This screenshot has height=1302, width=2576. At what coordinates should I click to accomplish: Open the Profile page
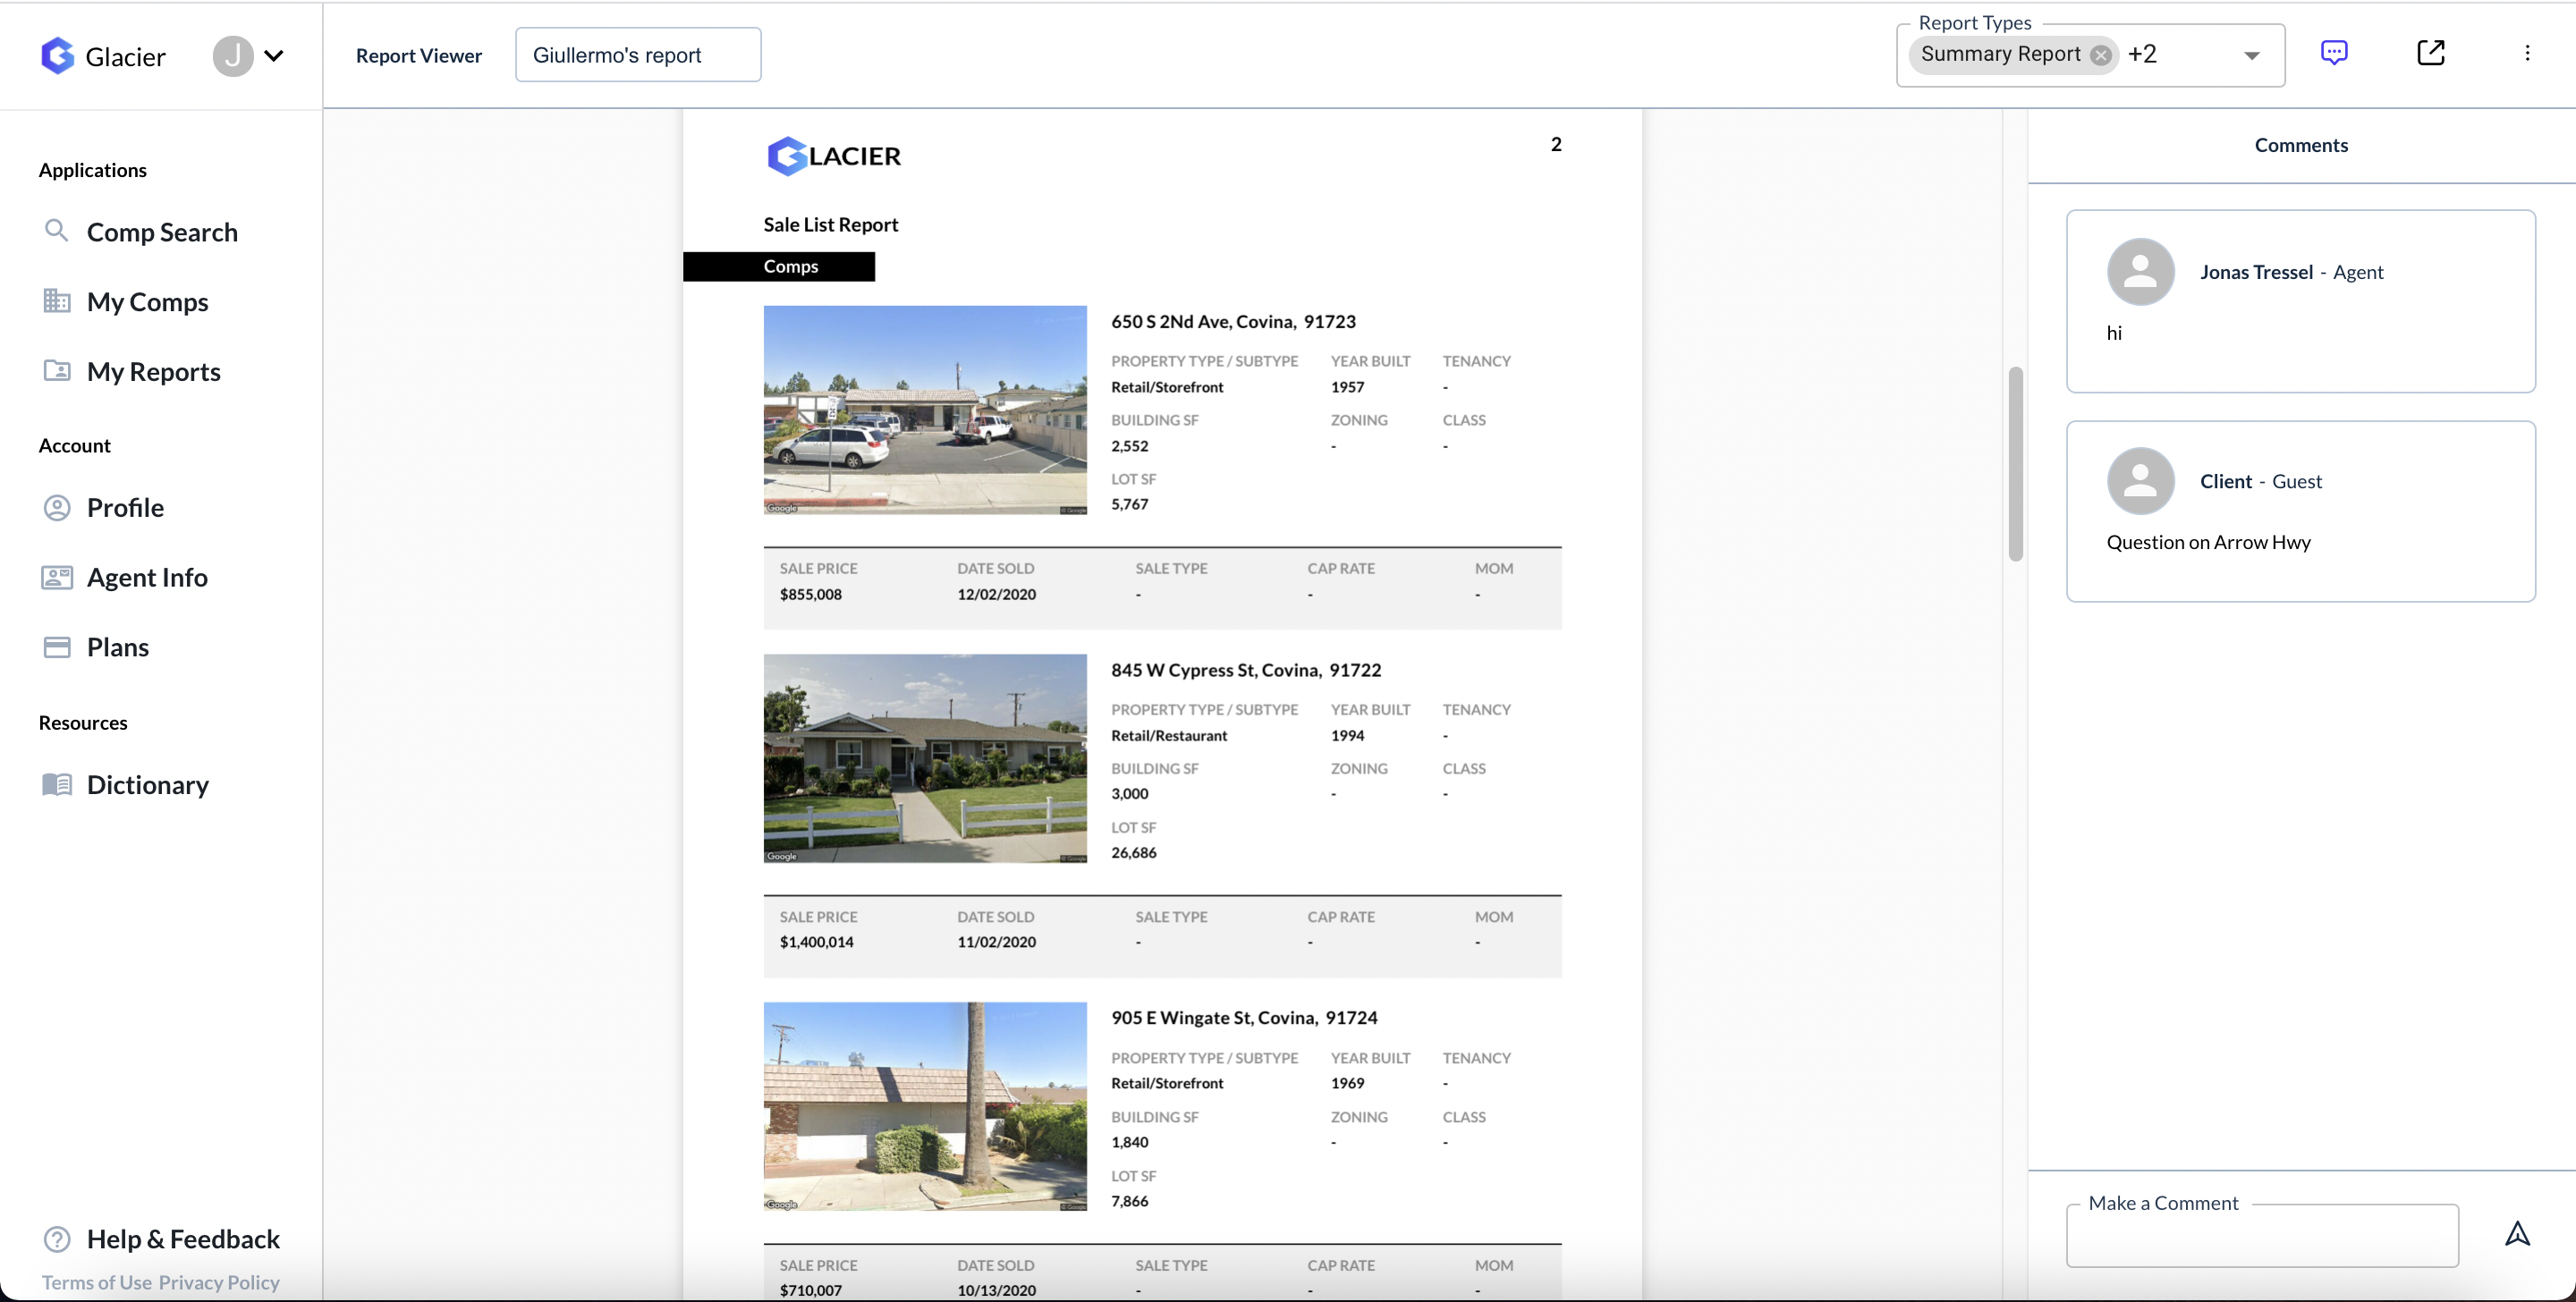[x=125, y=507]
